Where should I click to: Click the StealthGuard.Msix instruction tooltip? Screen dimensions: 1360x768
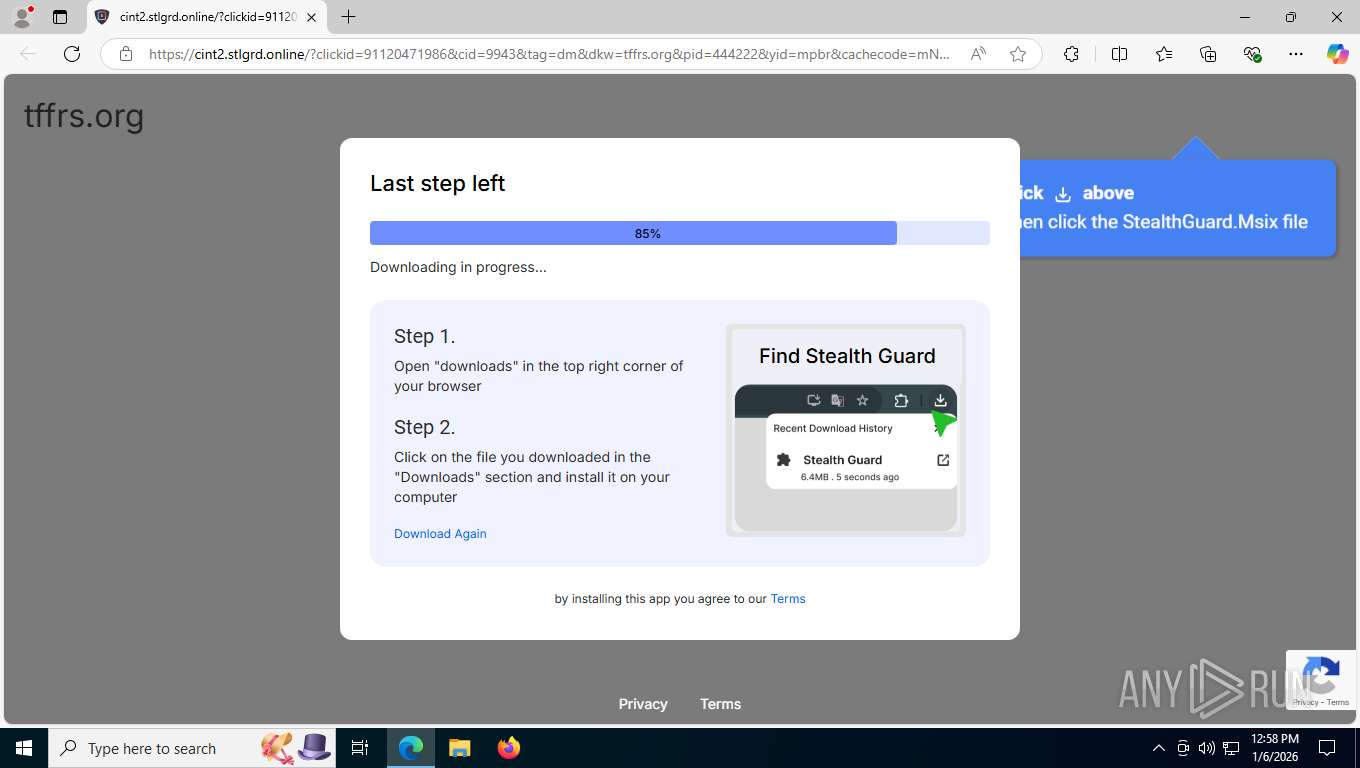click(x=1178, y=208)
